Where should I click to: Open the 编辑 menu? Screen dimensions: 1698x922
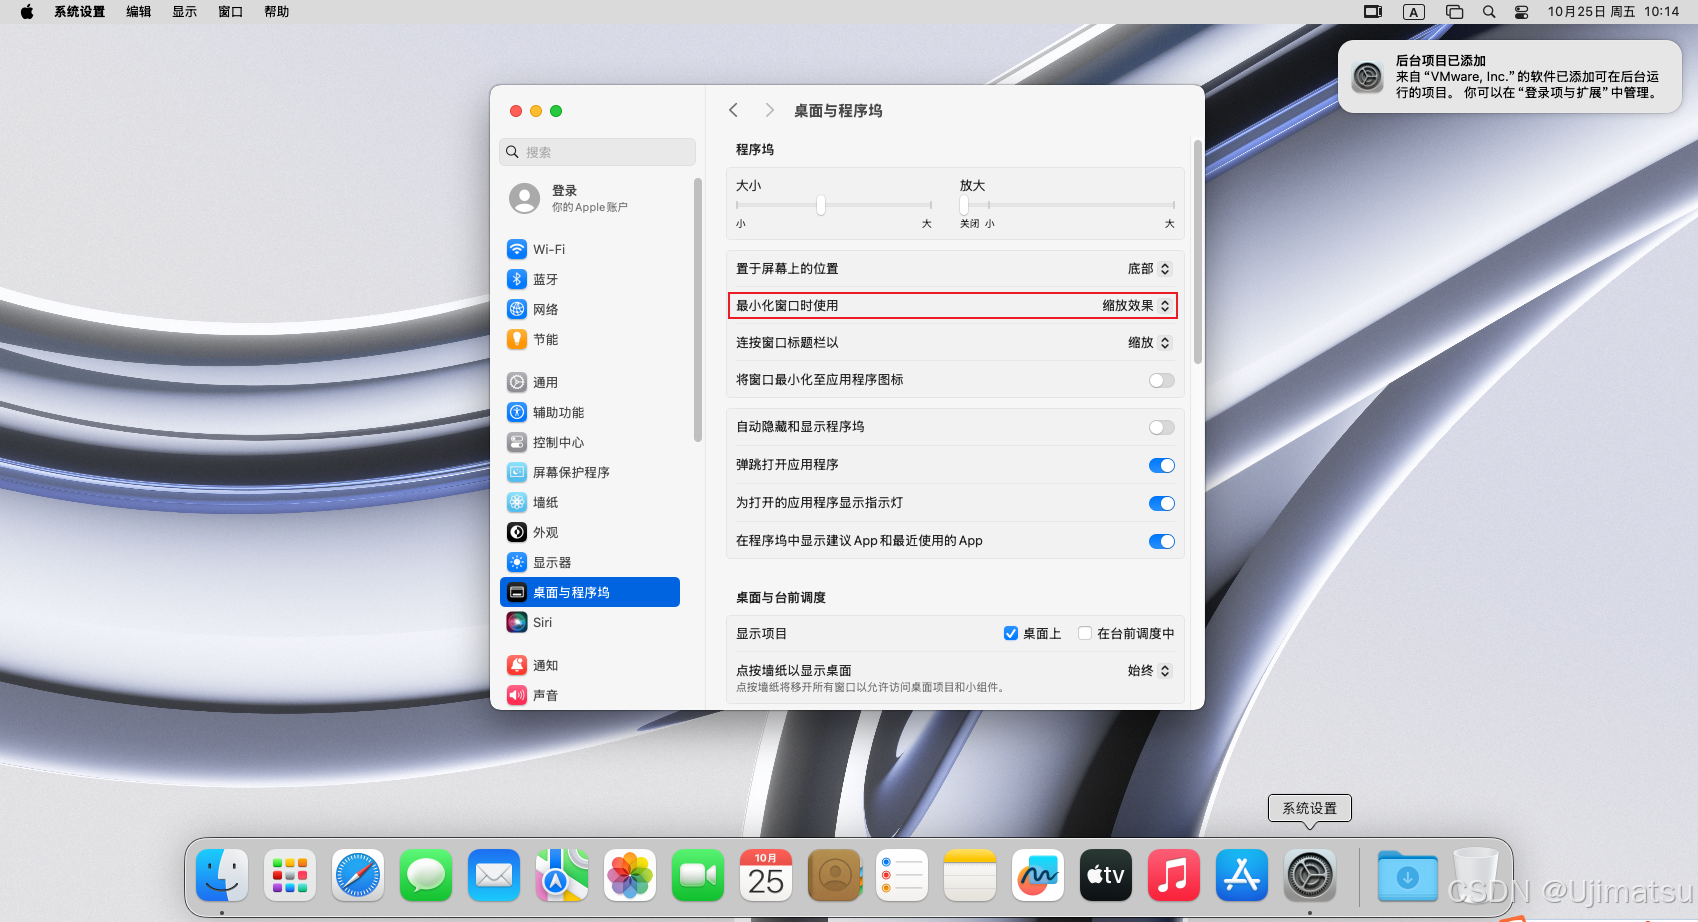tap(139, 12)
